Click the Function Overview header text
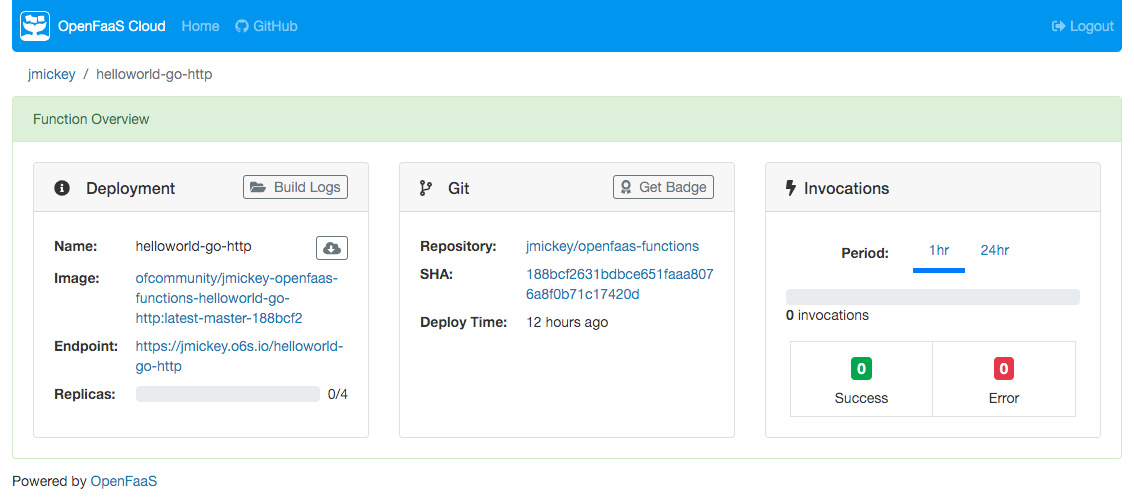 point(91,119)
